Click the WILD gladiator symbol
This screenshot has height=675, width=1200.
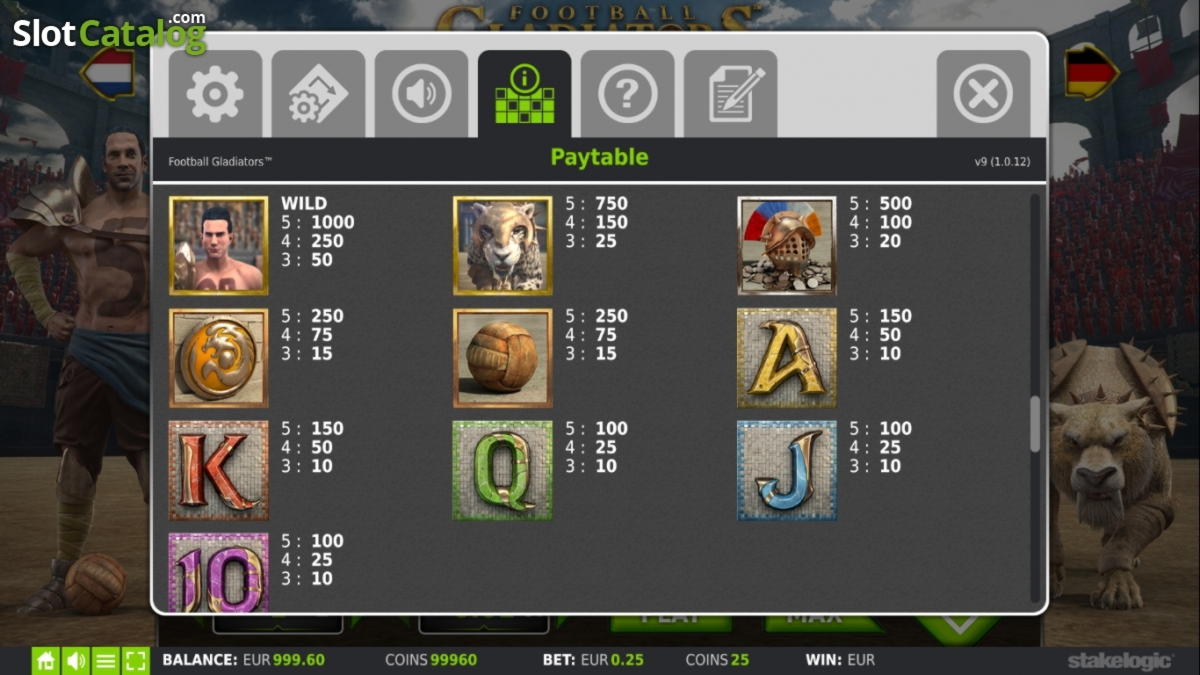click(x=219, y=246)
